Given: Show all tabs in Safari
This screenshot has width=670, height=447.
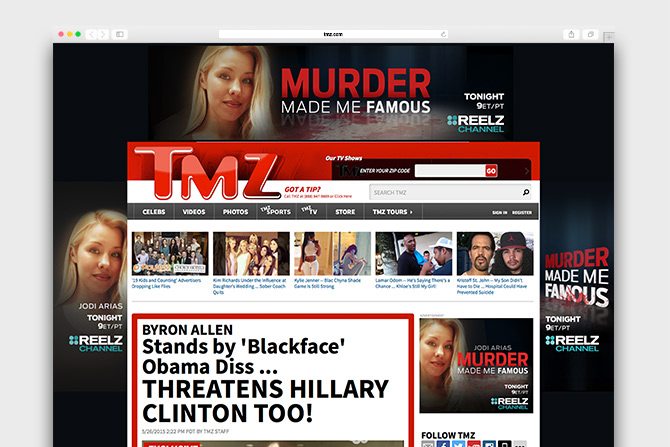Looking at the screenshot, I should click(x=591, y=34).
